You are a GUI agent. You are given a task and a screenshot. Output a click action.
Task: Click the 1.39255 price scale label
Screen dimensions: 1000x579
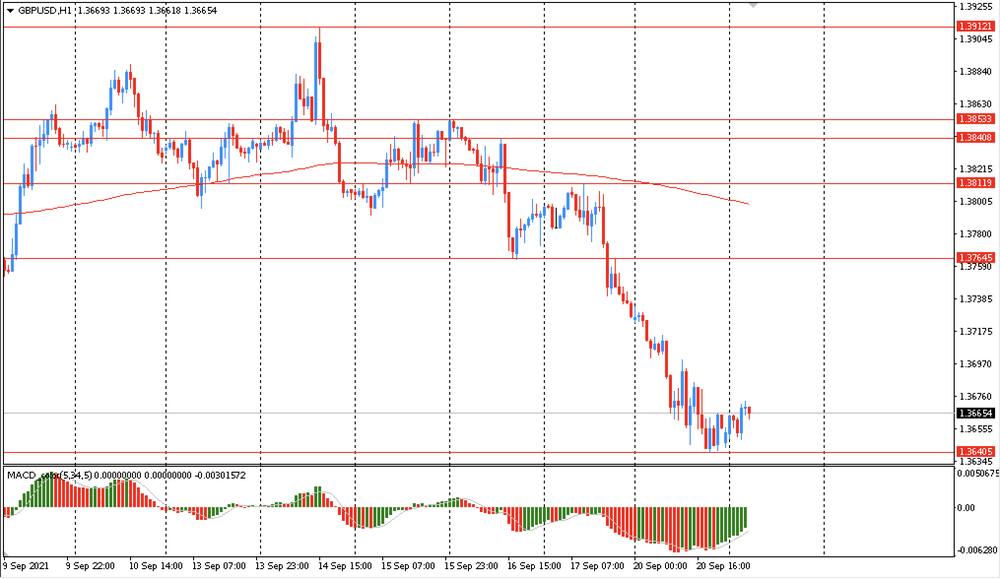[x=976, y=7]
